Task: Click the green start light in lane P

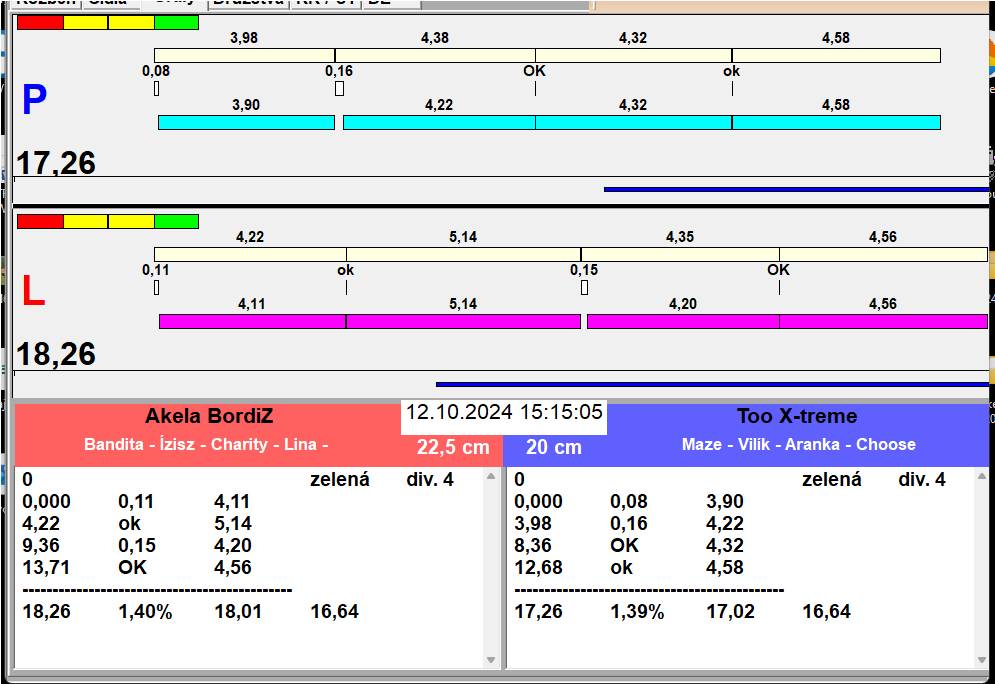Action: [x=176, y=22]
